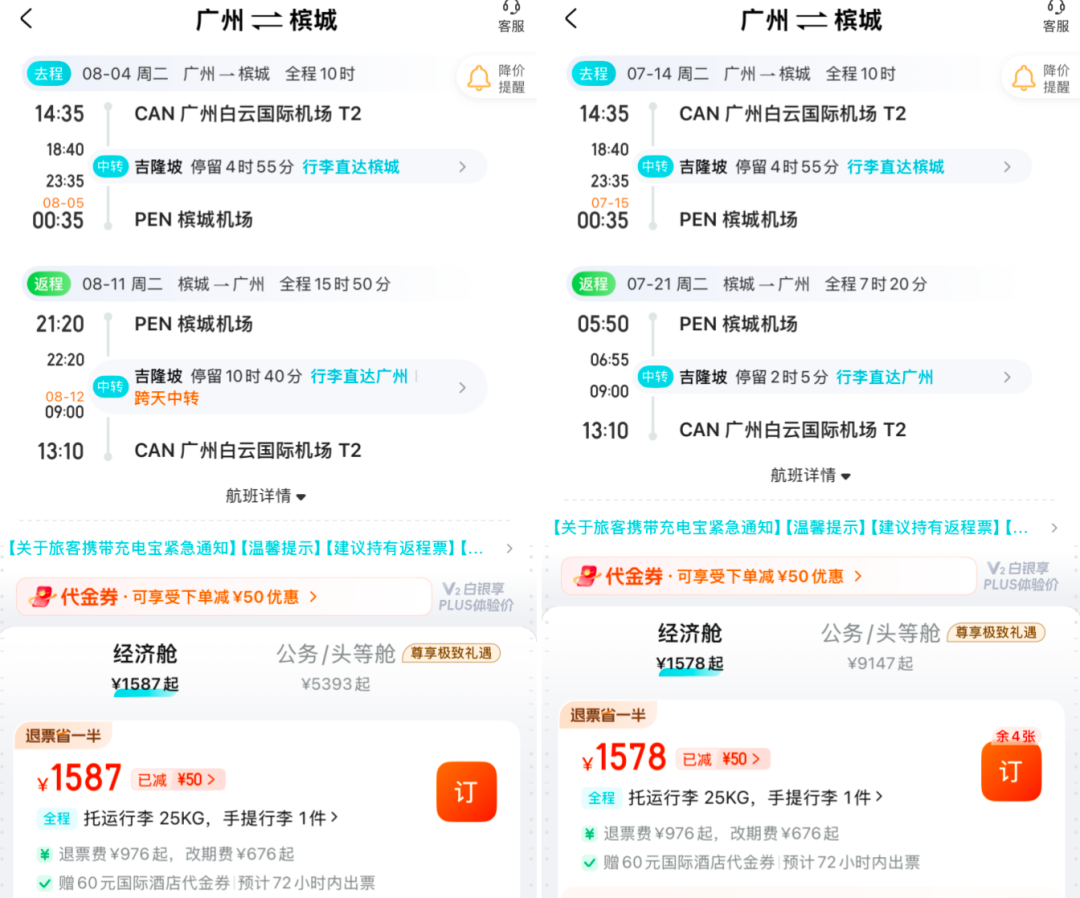Click the 尊享极致礼遇 badge next to 公务/头等舱
This screenshot has height=898, width=1080.
tap(452, 653)
